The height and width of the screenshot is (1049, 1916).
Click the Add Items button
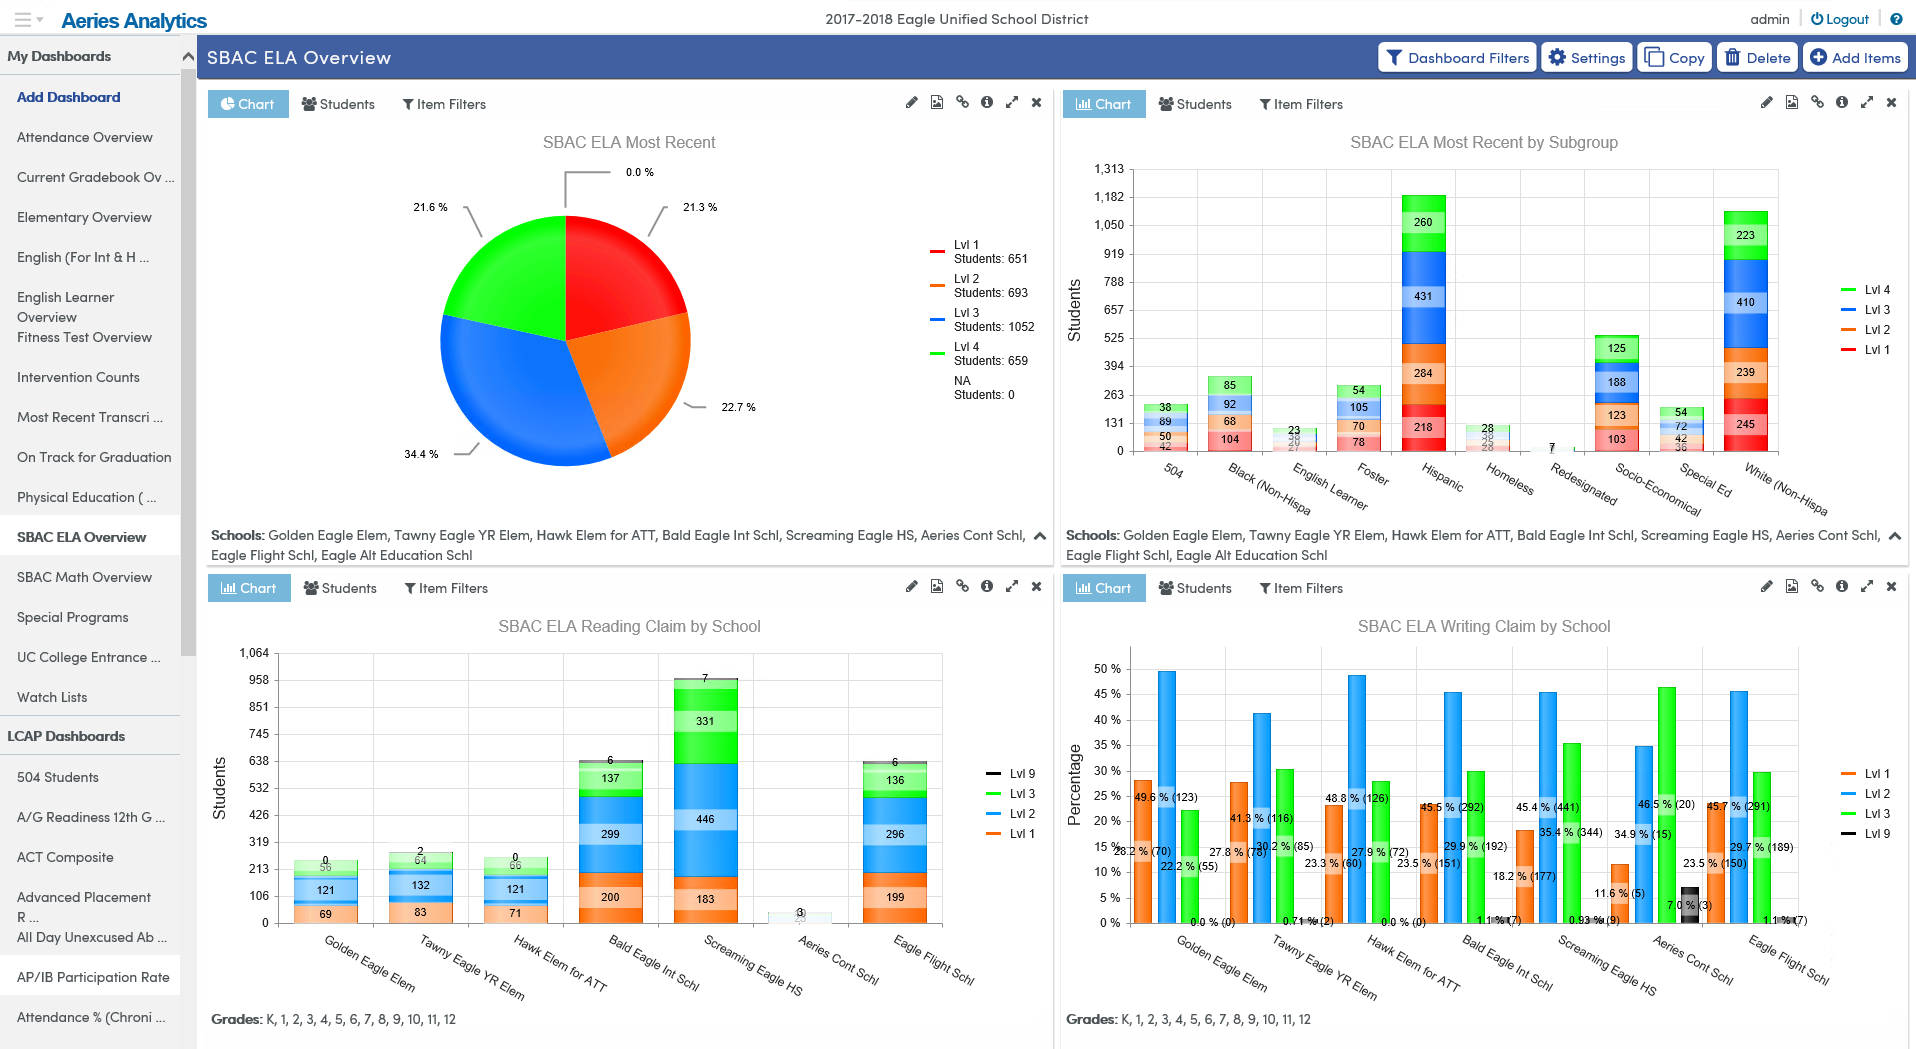(1855, 57)
